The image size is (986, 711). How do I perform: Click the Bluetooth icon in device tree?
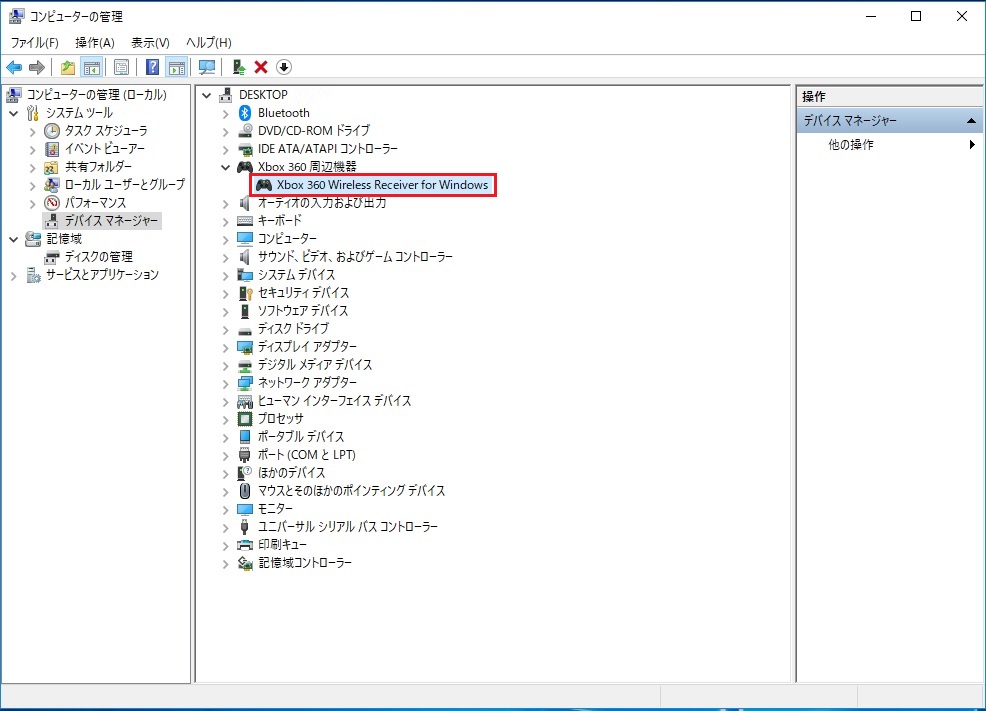(x=245, y=113)
